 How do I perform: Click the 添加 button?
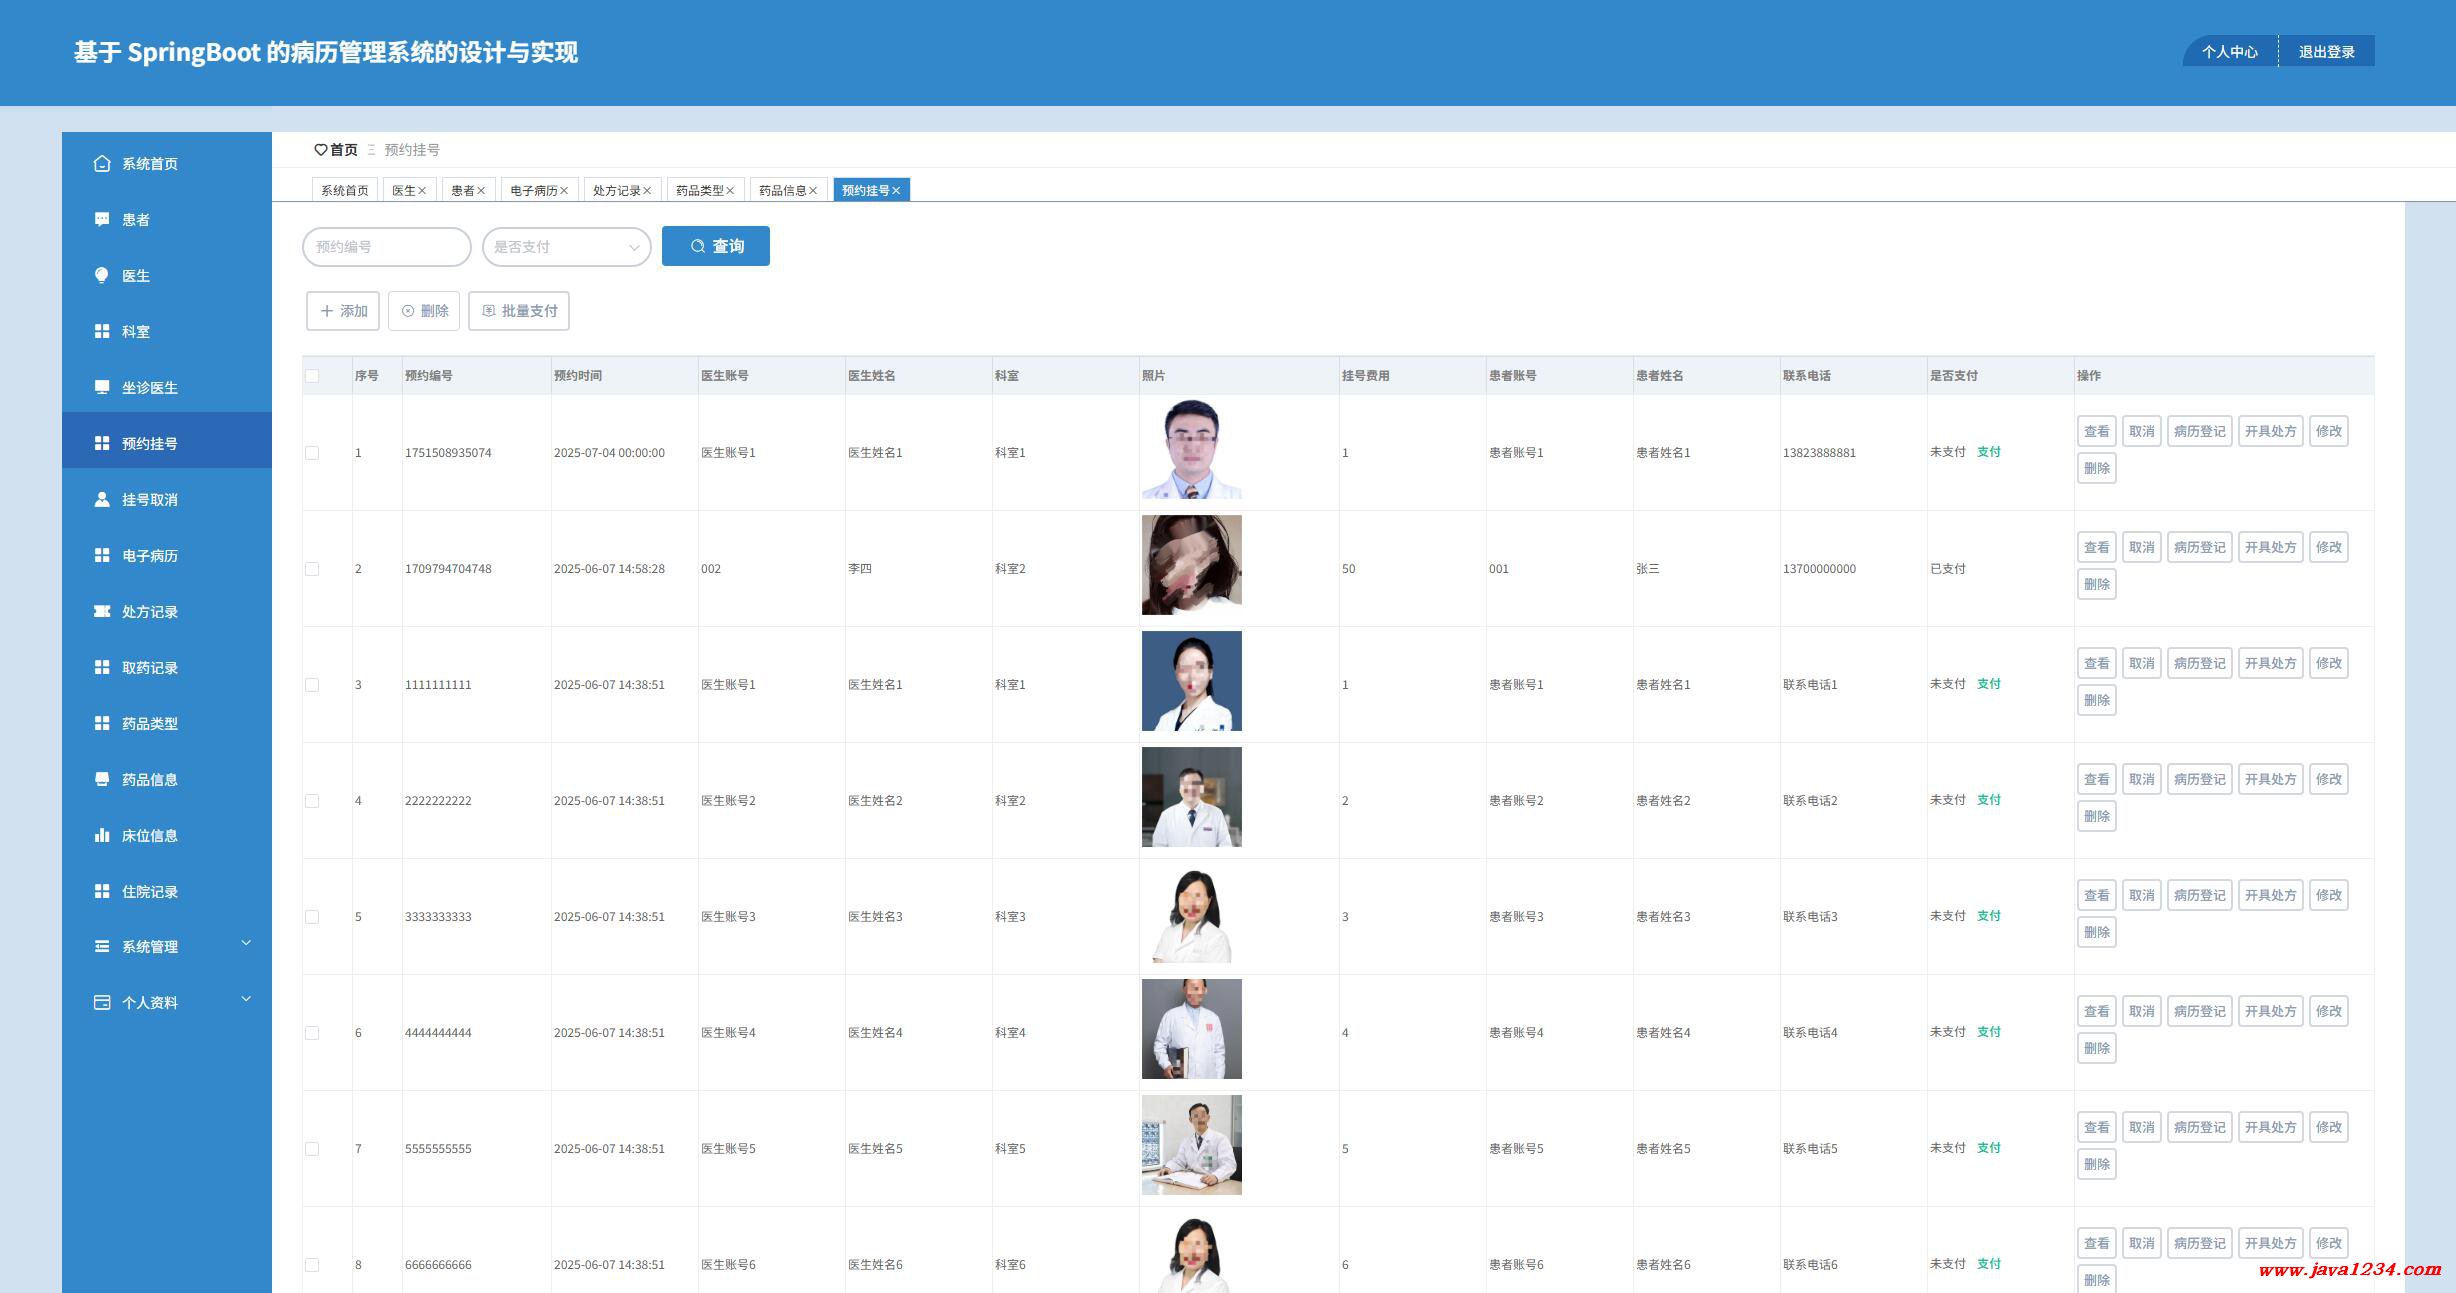point(343,311)
